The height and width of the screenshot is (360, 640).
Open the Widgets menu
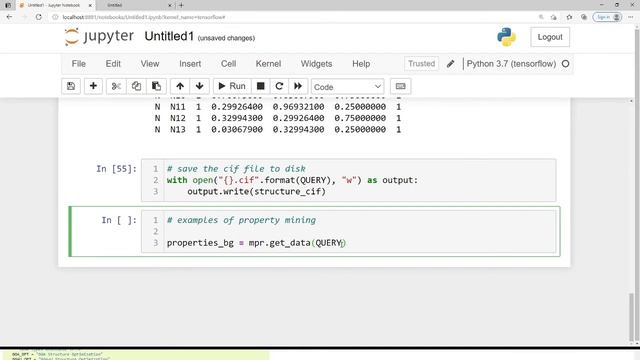coord(316,64)
